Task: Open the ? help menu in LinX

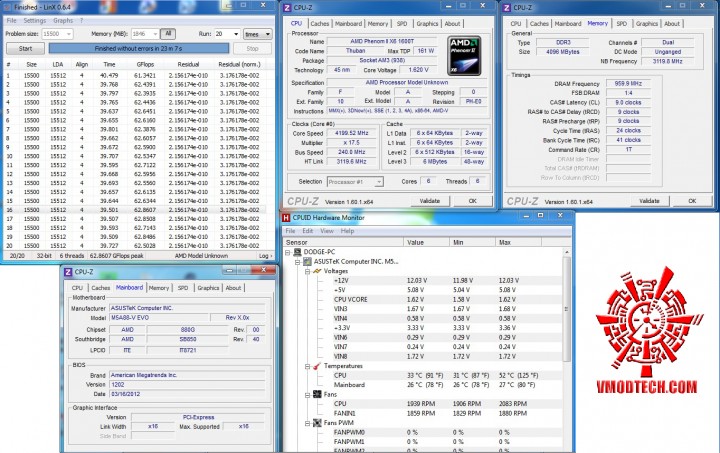Action: click(81, 21)
